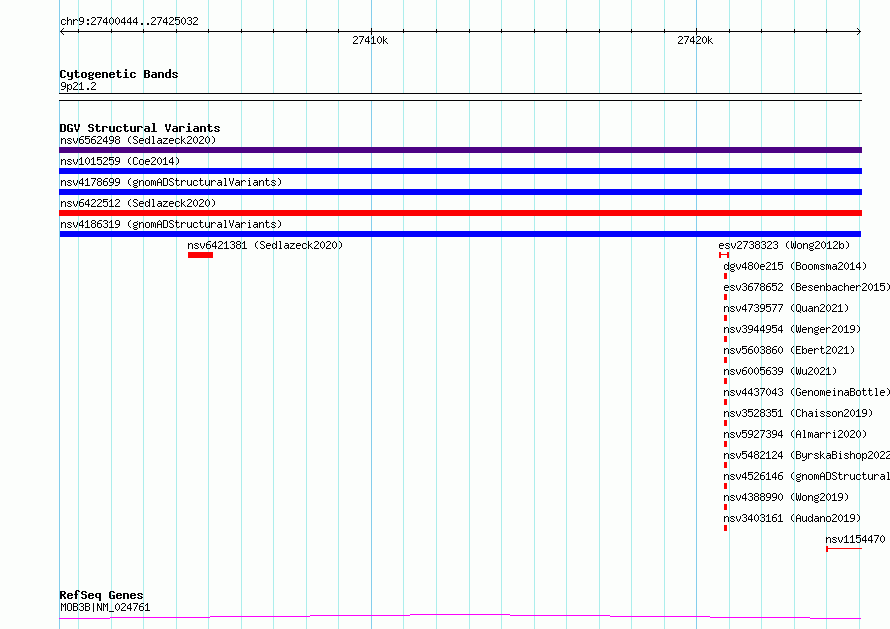Click the nsv4388990 (Wong2019) variant label
Screen dimensions: 890x629
[786, 497]
